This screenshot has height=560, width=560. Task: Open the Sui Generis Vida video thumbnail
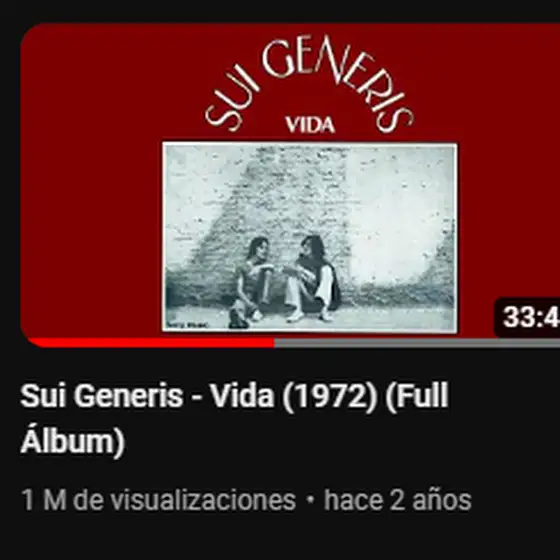point(290,184)
